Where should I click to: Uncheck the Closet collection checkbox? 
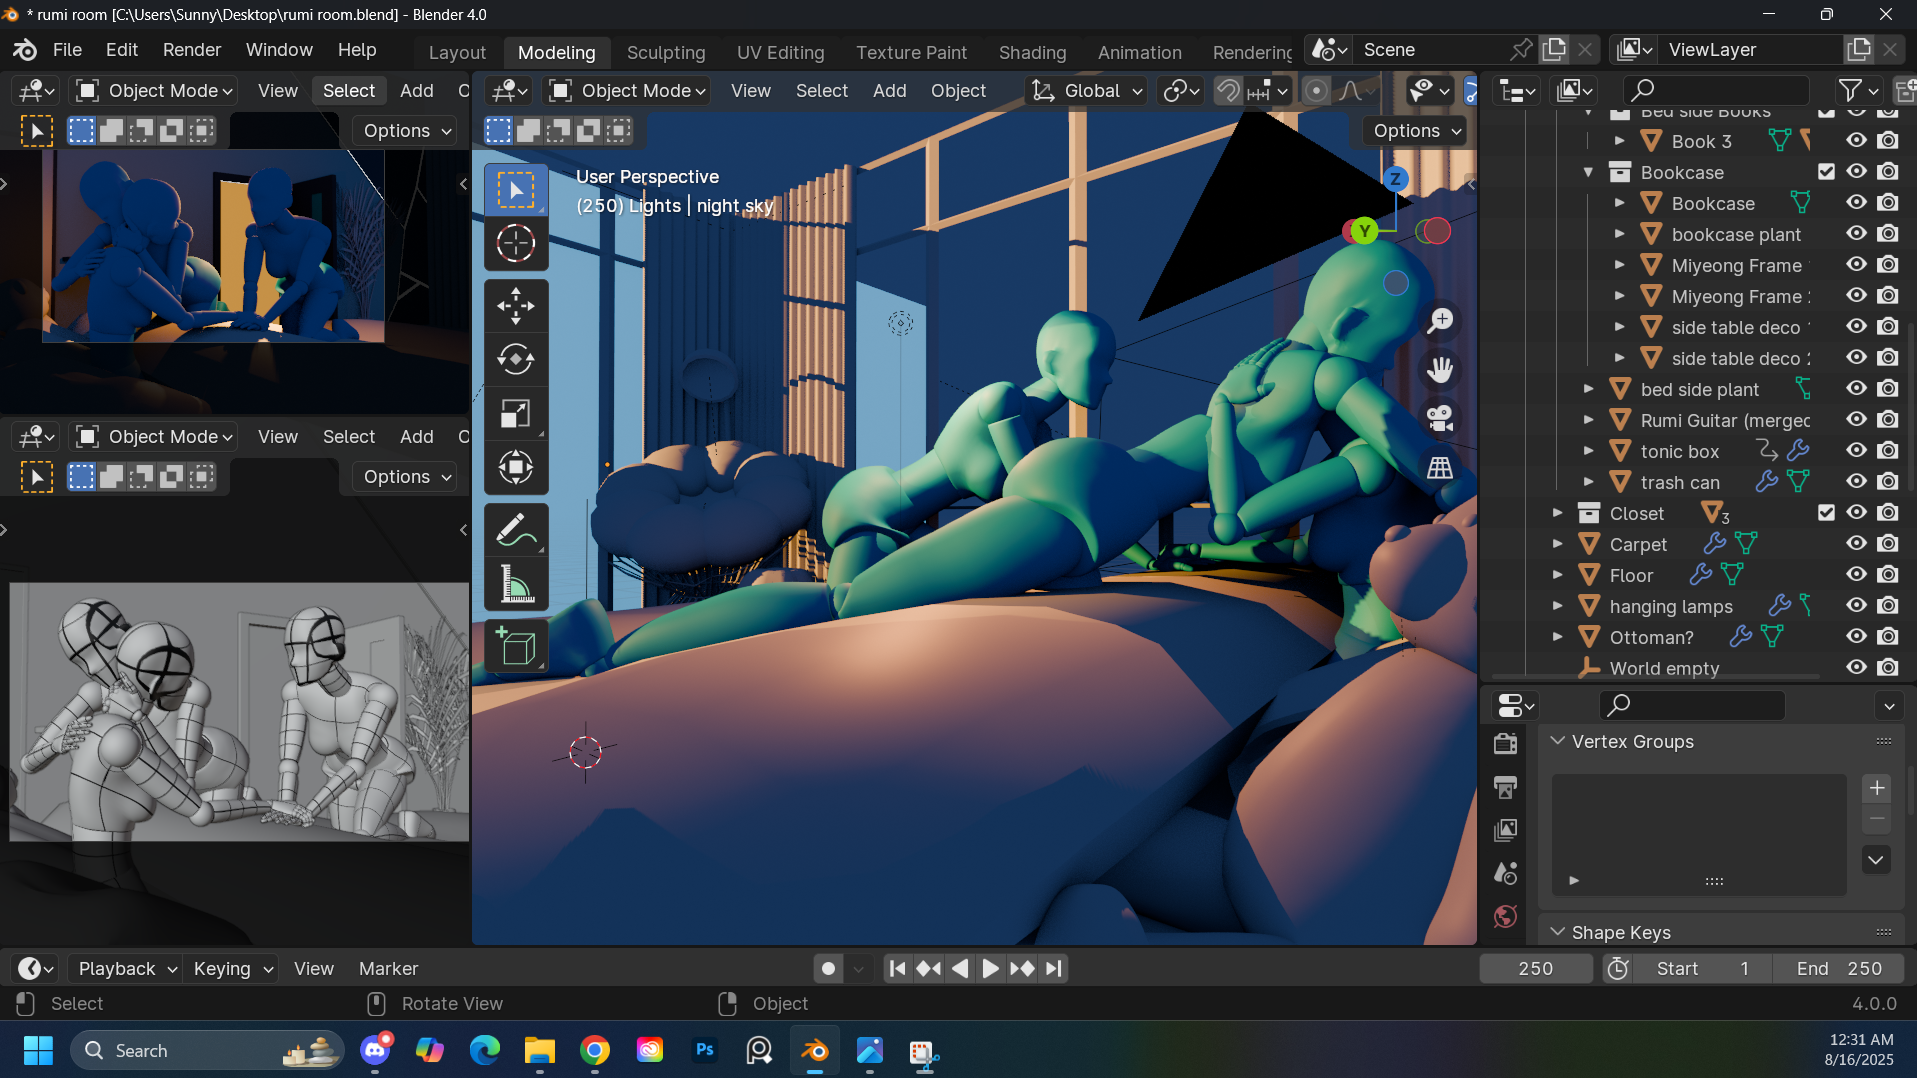coord(1826,513)
